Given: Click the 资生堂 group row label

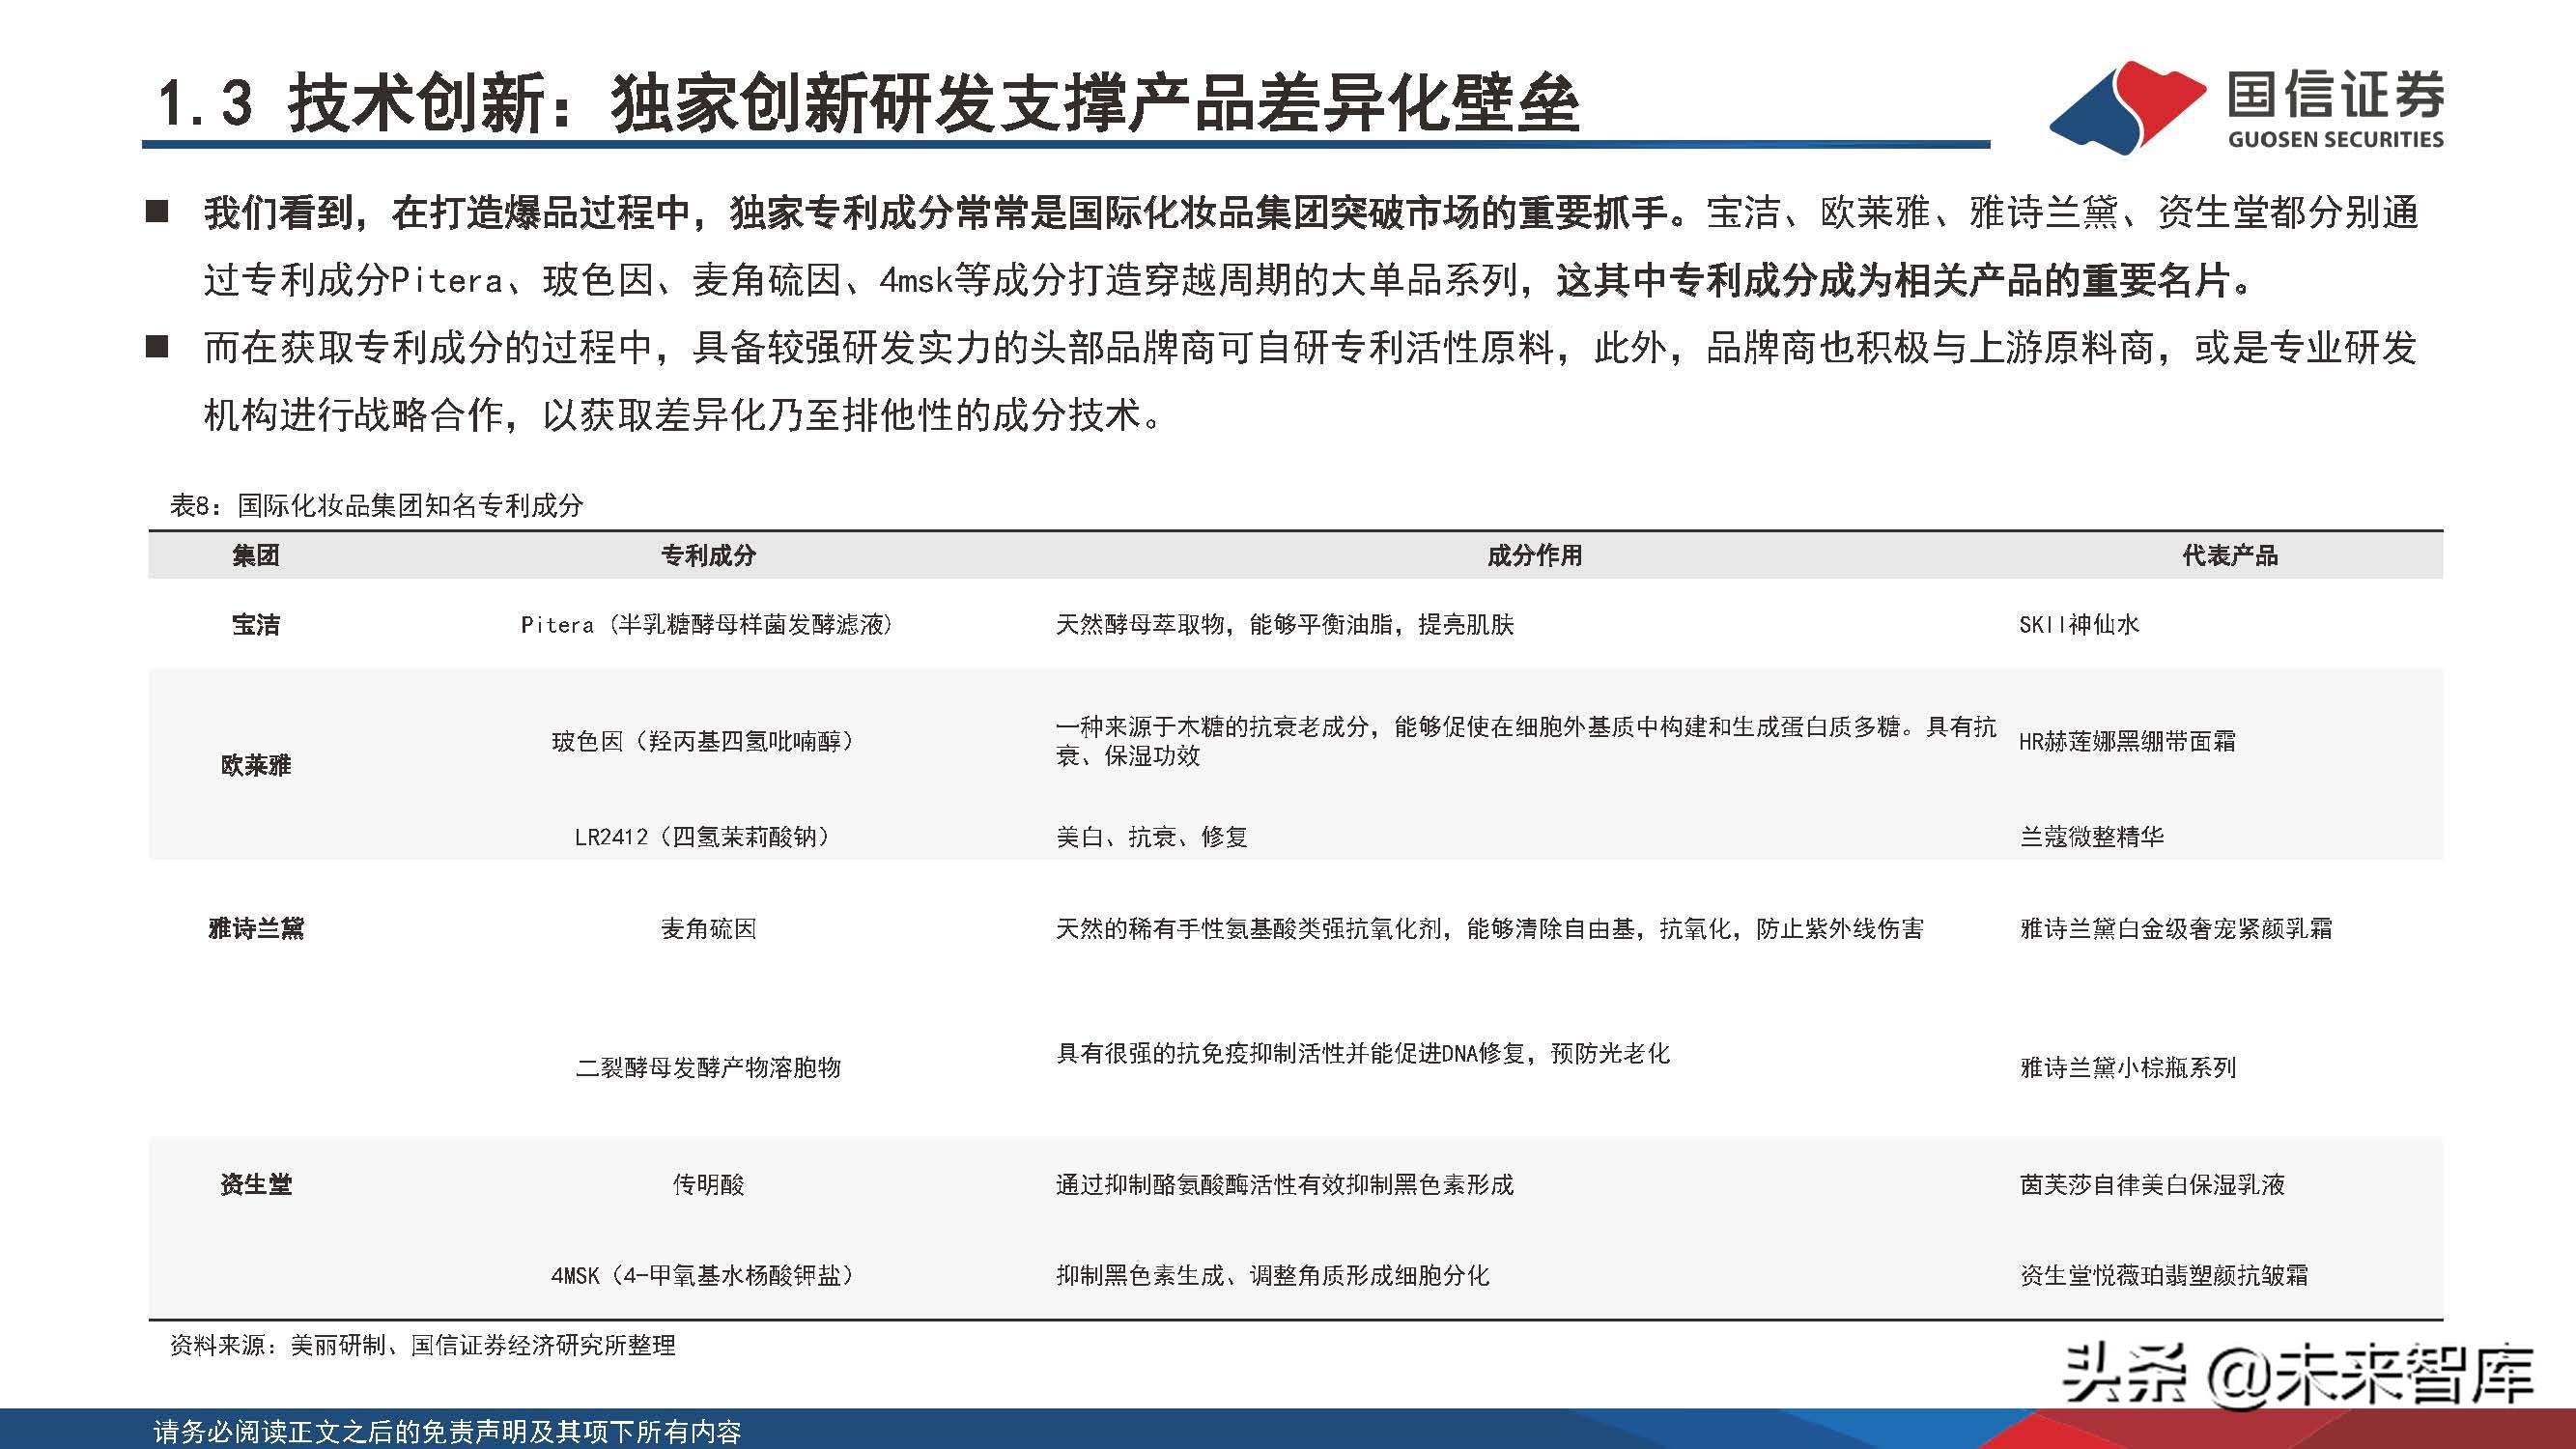Looking at the screenshot, I should [255, 1185].
